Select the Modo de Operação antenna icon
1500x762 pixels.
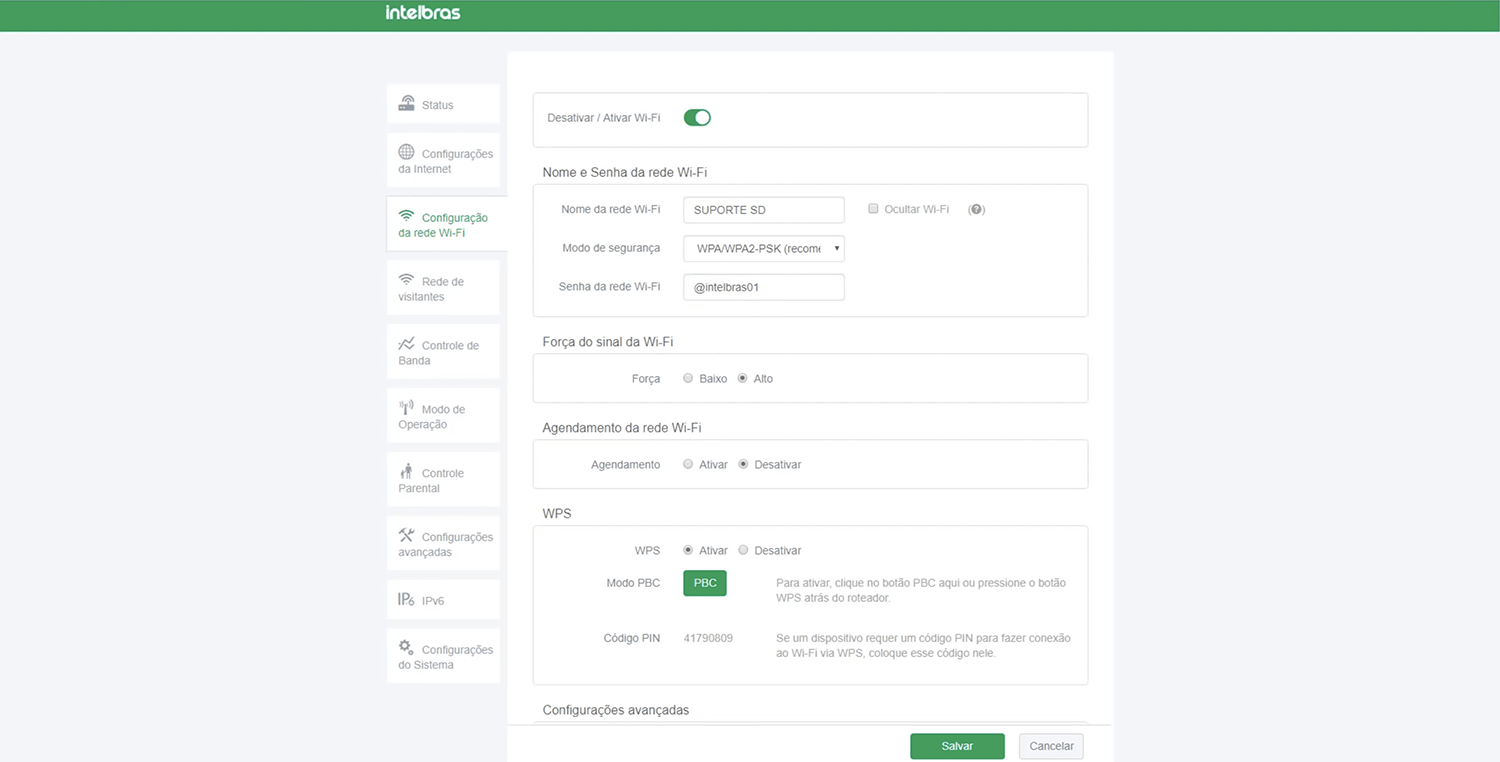tap(406, 408)
